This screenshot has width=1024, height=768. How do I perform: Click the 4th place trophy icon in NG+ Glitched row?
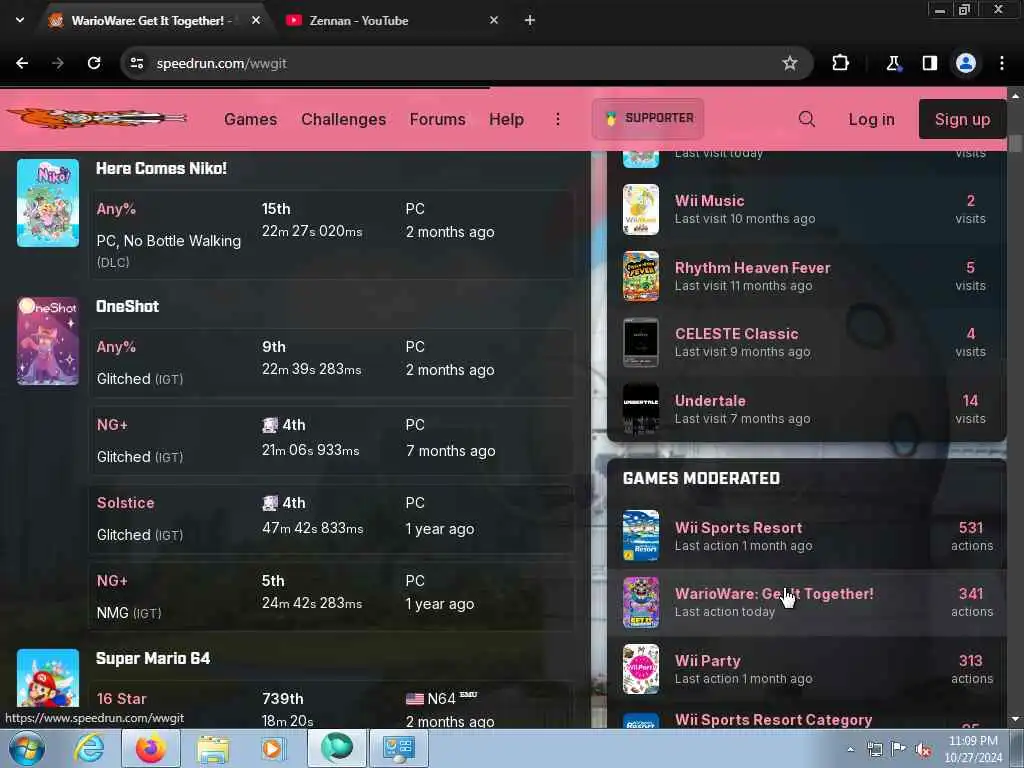pyautogui.click(x=270, y=425)
